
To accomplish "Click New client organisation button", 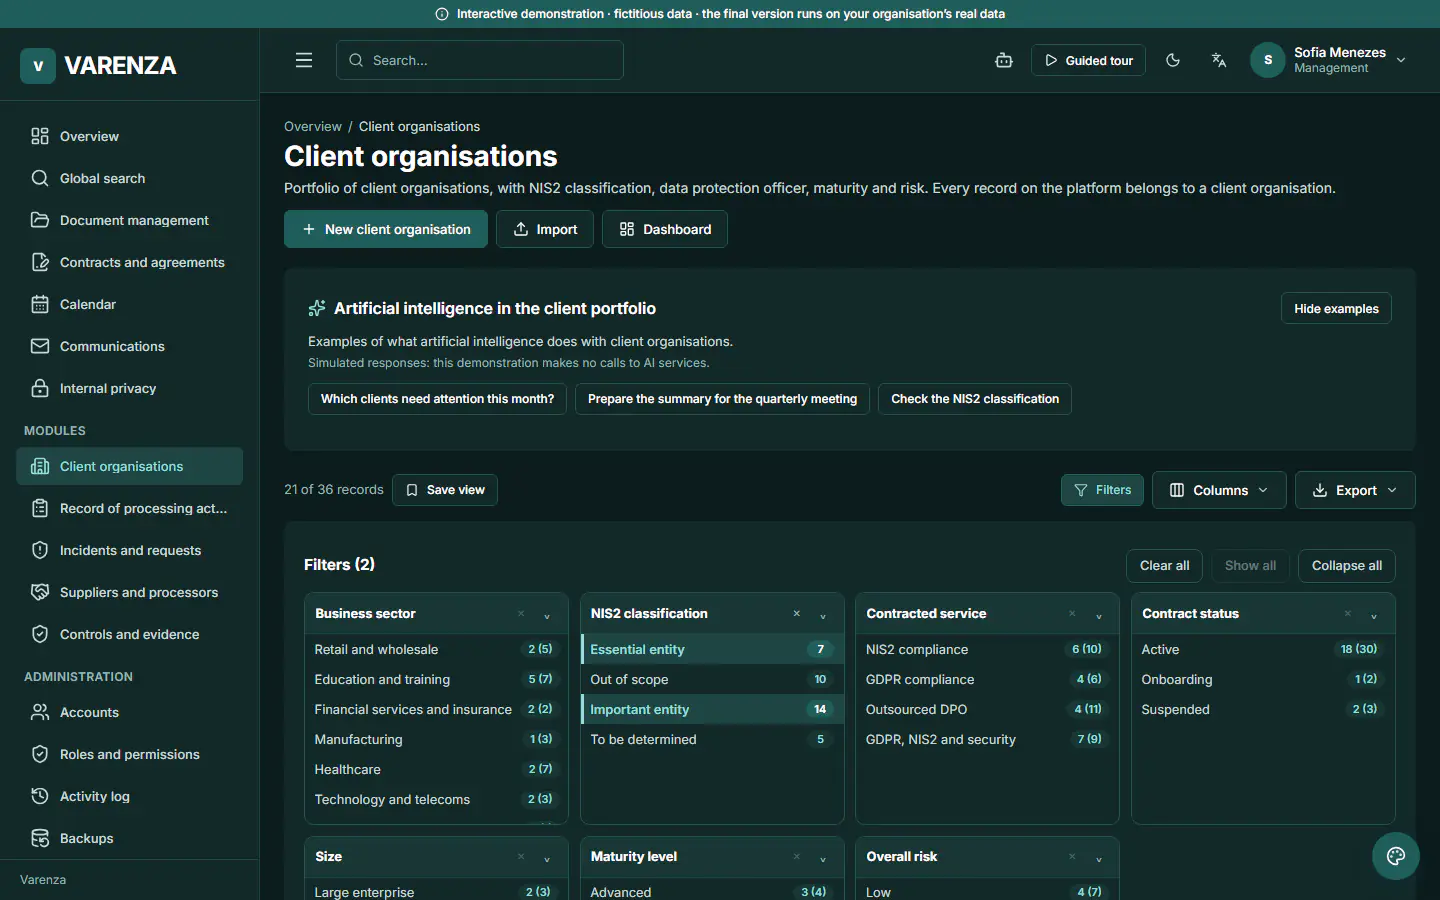I will coord(386,229).
